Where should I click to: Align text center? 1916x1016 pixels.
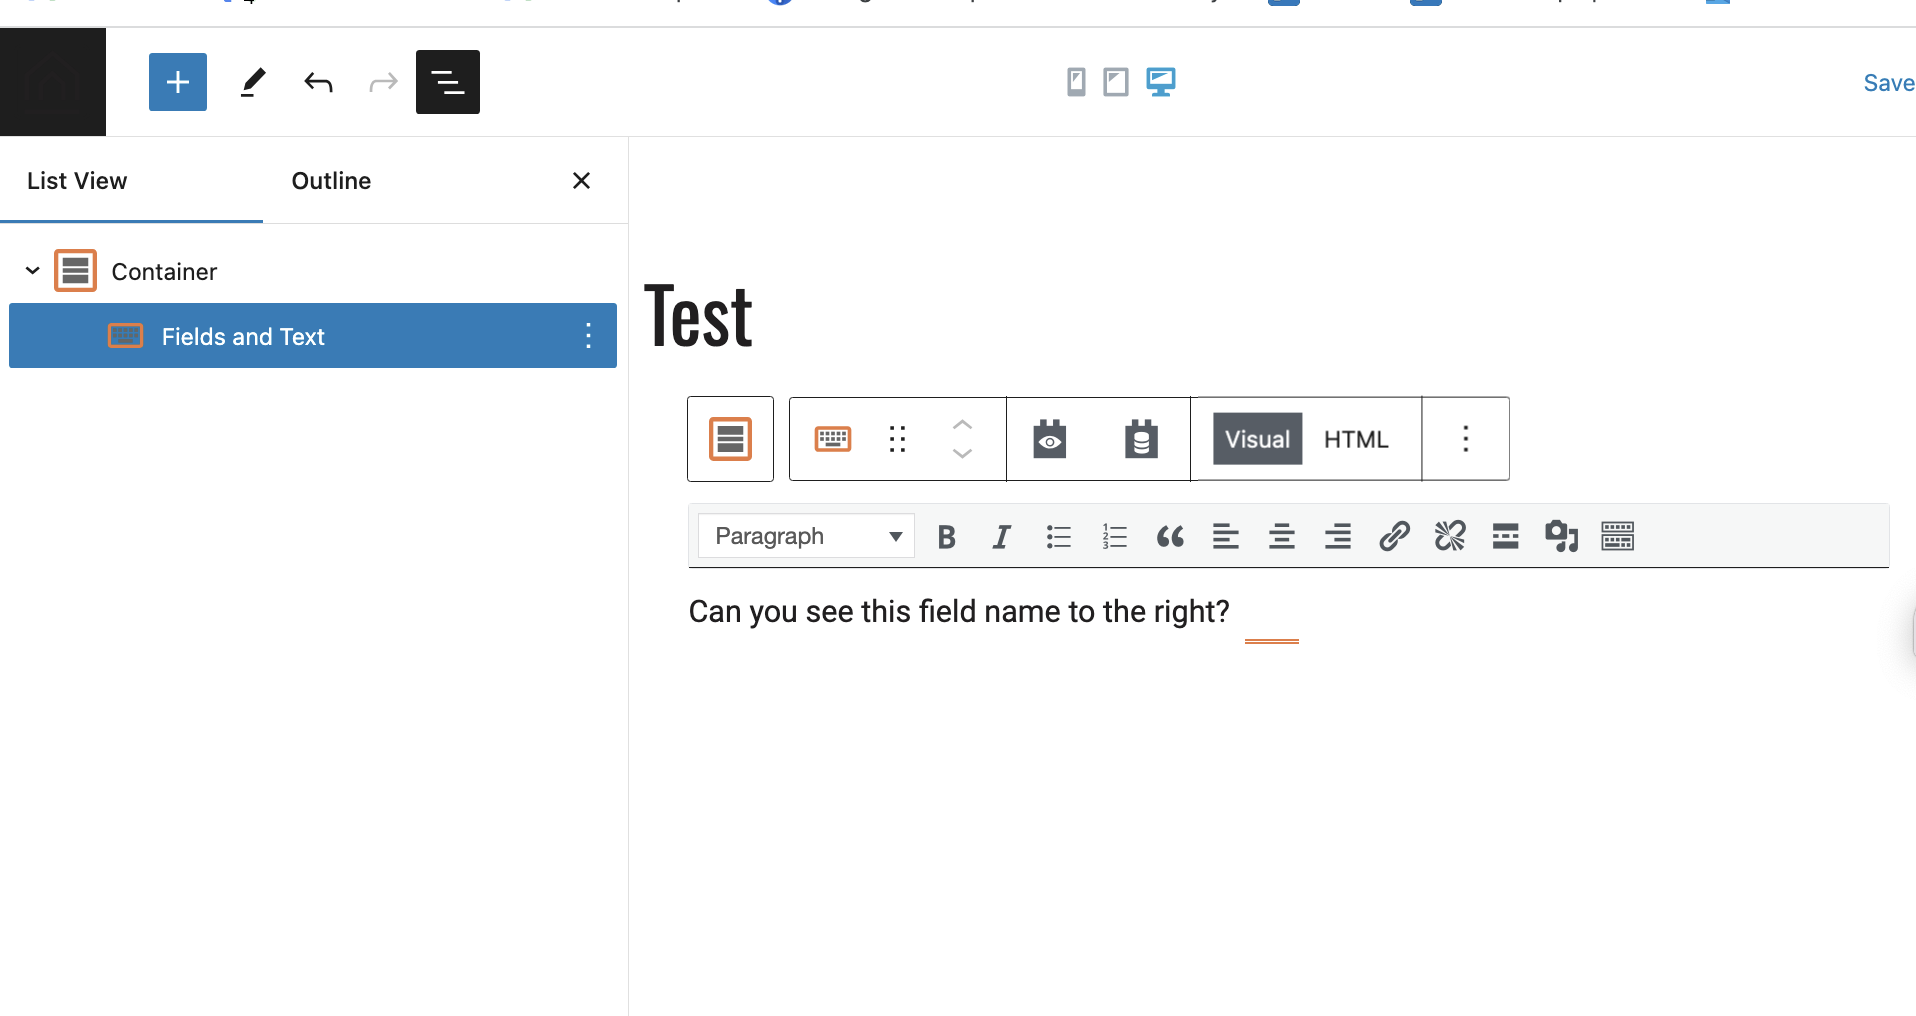pyautogui.click(x=1282, y=537)
